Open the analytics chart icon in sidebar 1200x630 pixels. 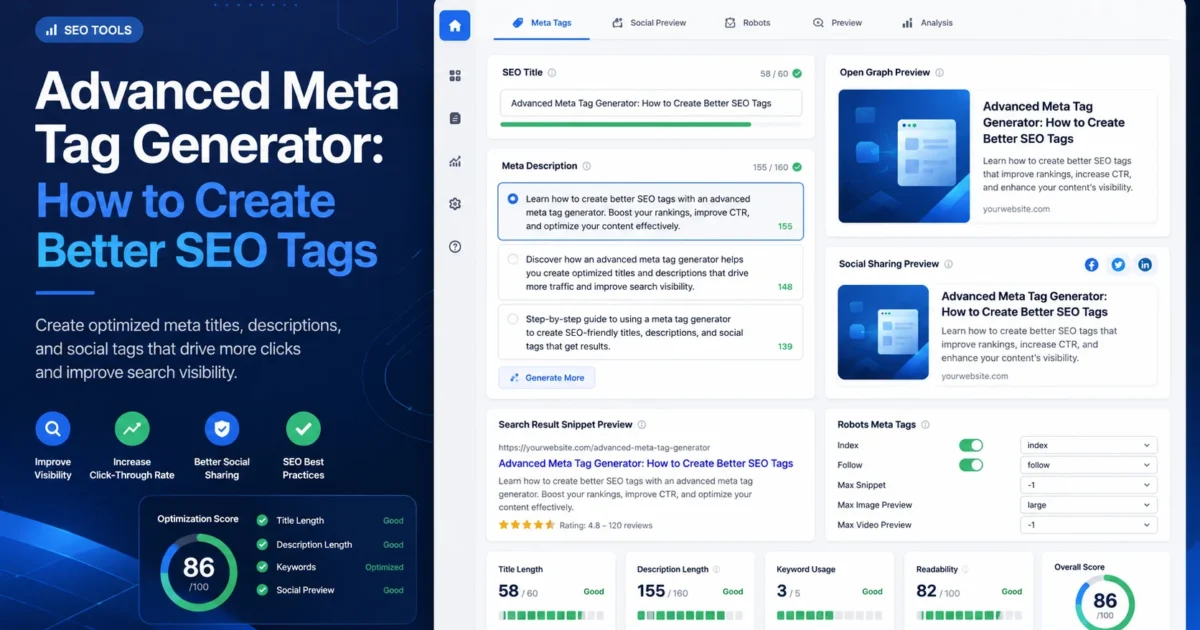coord(455,161)
